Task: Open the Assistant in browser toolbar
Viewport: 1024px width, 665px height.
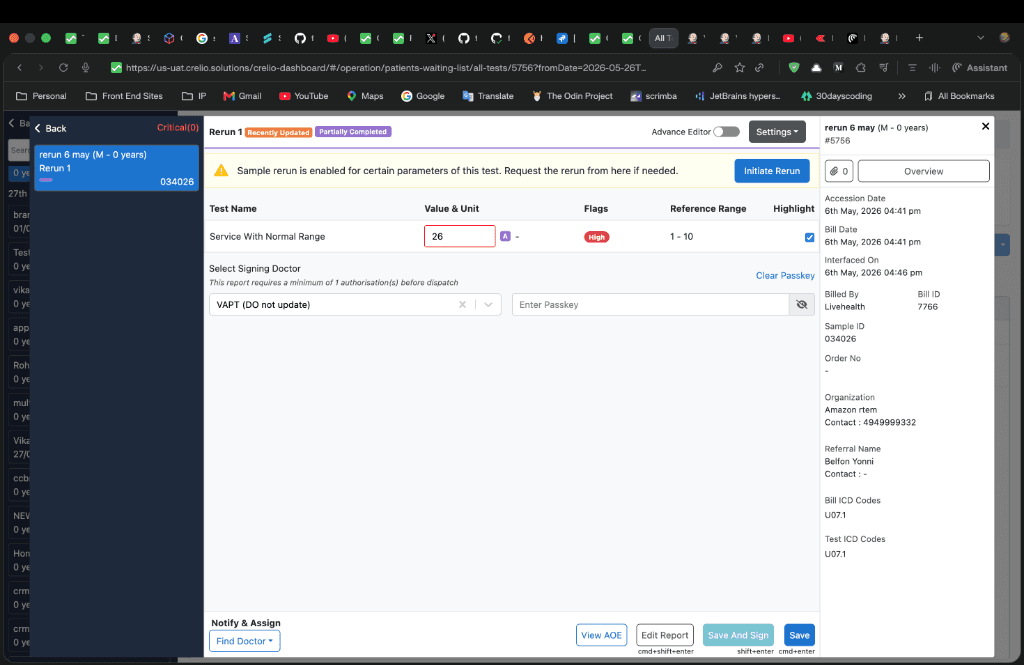Action: [x=980, y=67]
